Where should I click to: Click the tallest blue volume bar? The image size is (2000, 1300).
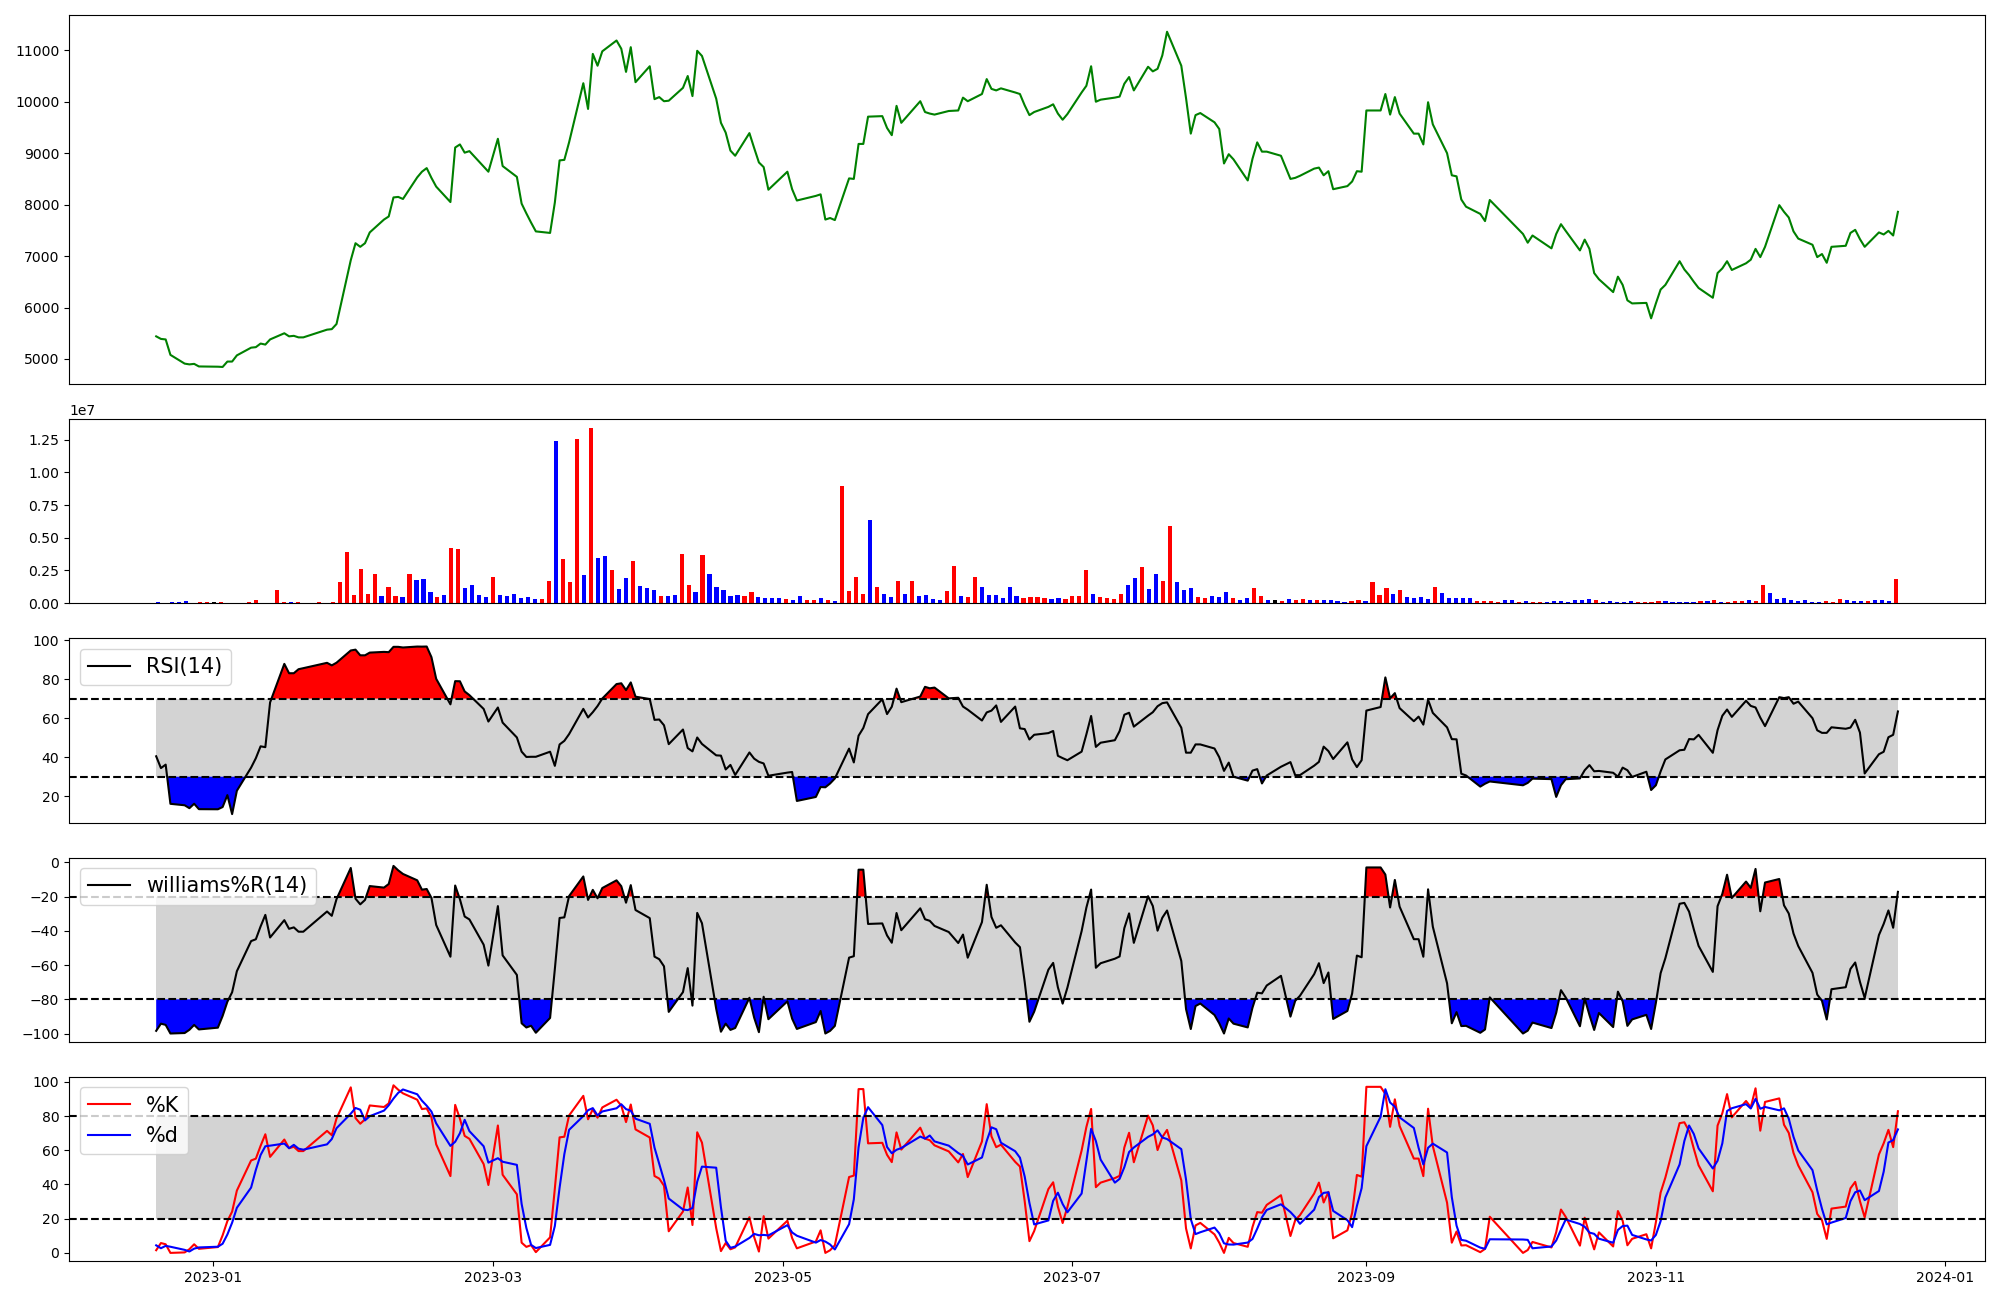tap(556, 521)
